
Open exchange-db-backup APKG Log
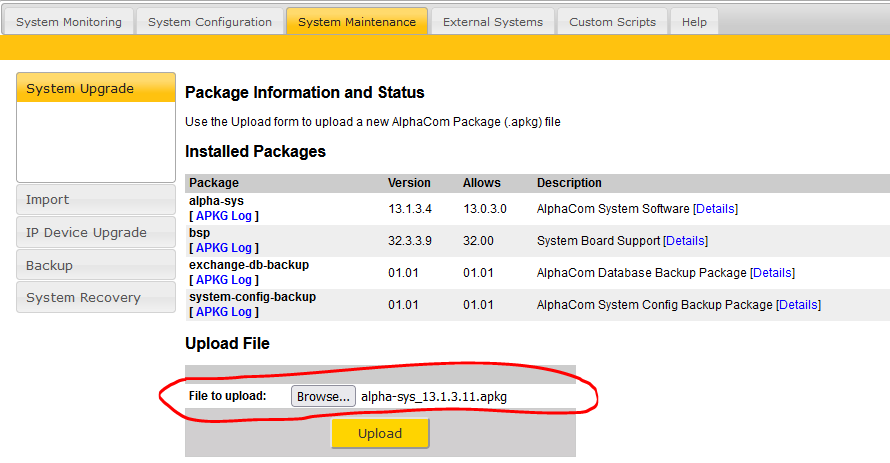(x=224, y=280)
